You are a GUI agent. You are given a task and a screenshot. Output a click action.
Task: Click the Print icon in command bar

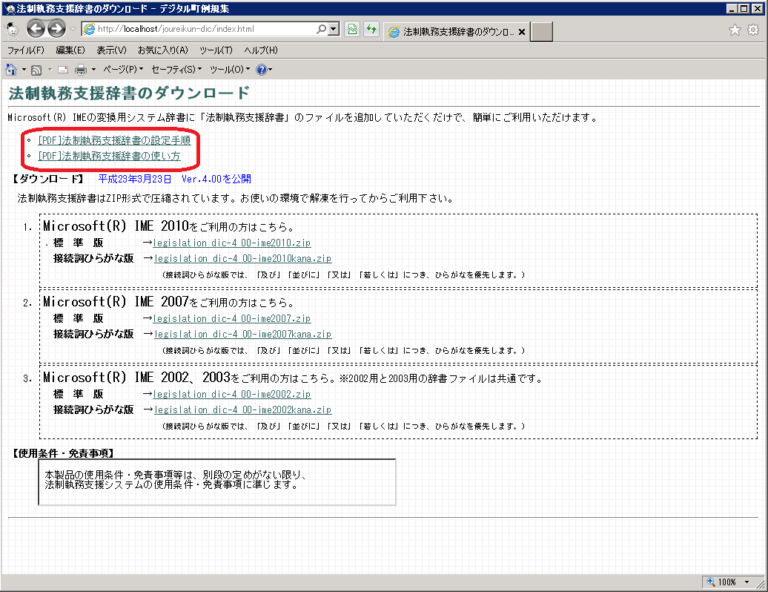coord(81,70)
